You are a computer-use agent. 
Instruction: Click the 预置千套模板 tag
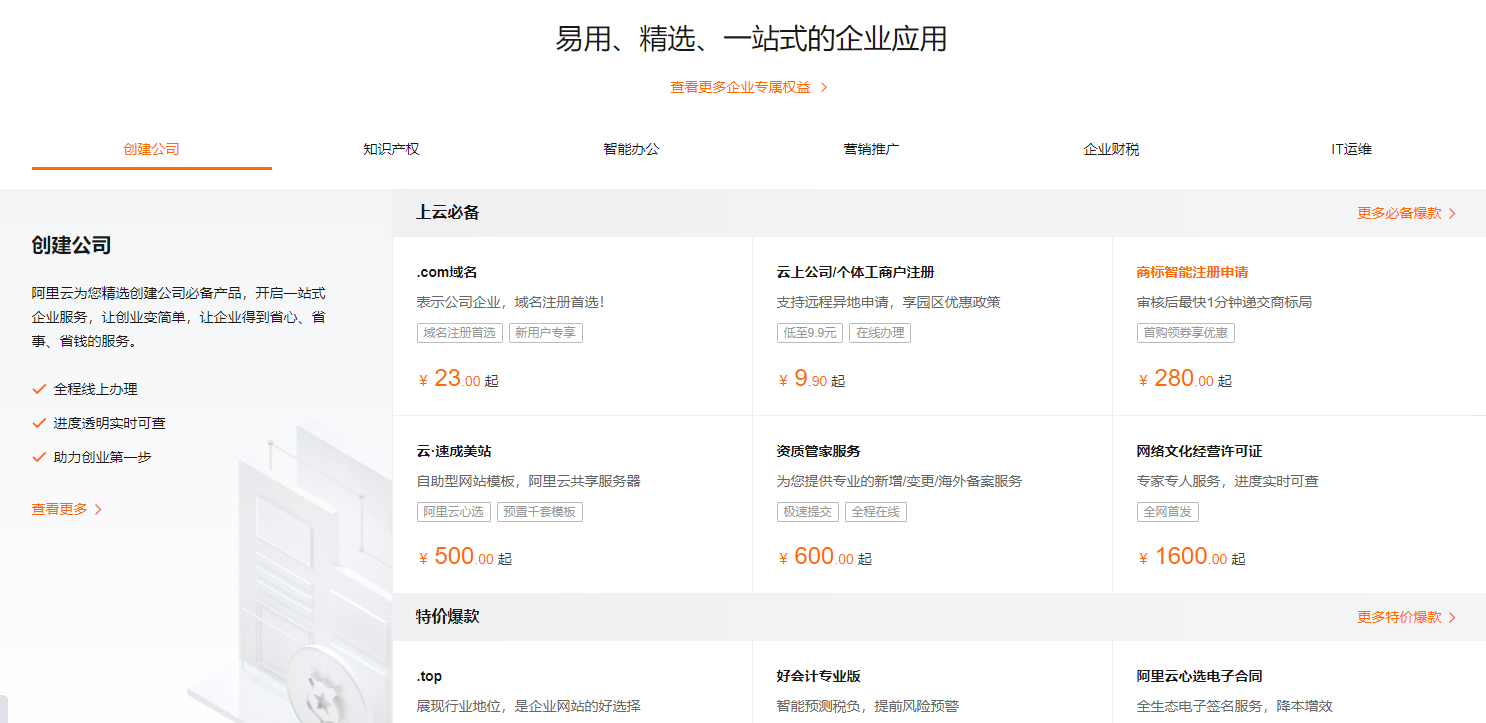point(539,512)
